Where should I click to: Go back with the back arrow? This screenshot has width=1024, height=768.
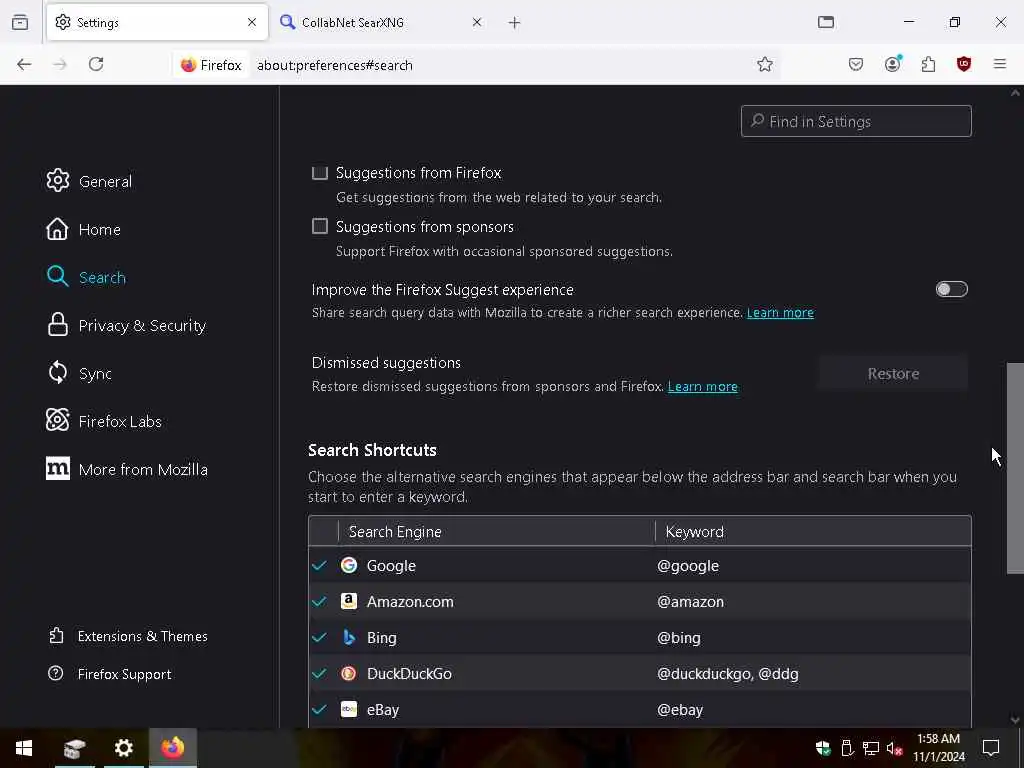tap(24, 64)
